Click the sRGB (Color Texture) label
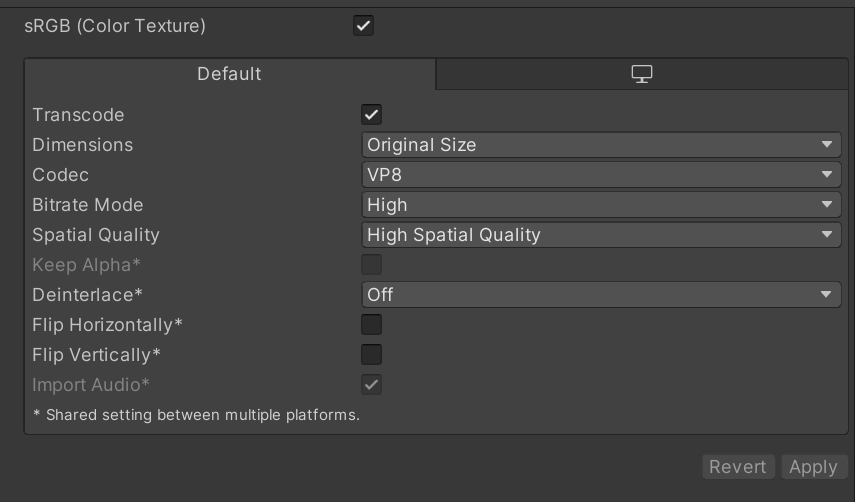 pos(115,26)
